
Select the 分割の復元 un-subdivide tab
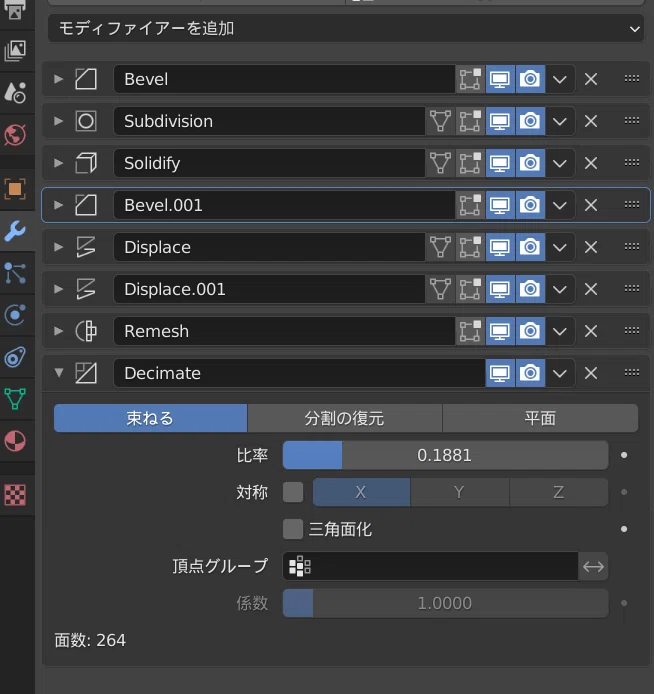coord(345,418)
